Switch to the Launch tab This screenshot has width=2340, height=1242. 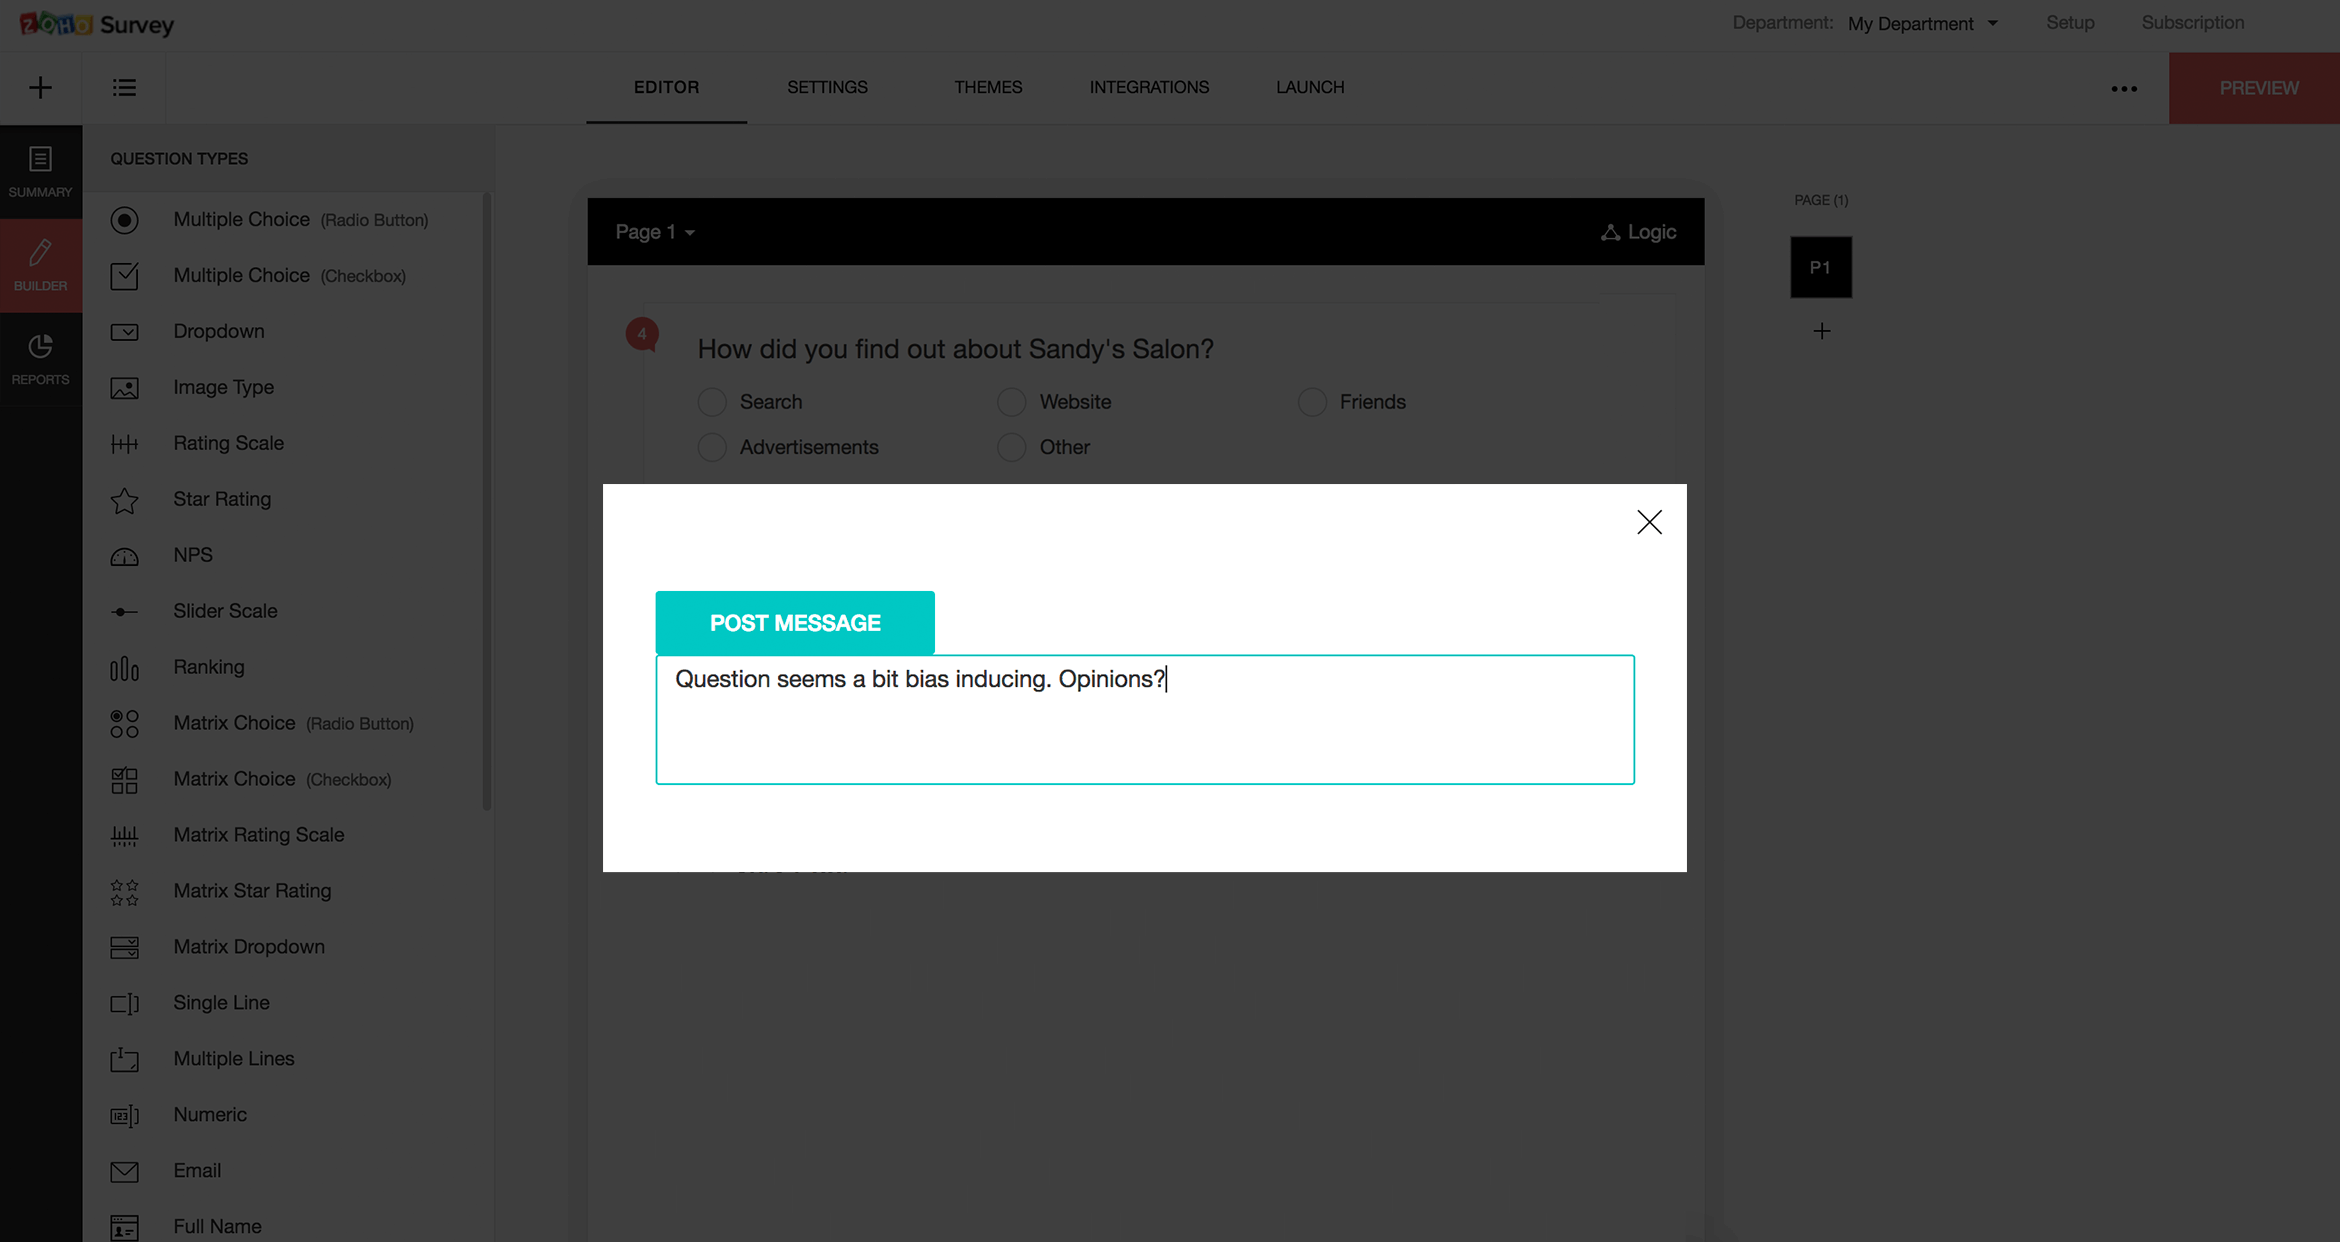pyautogui.click(x=1310, y=87)
